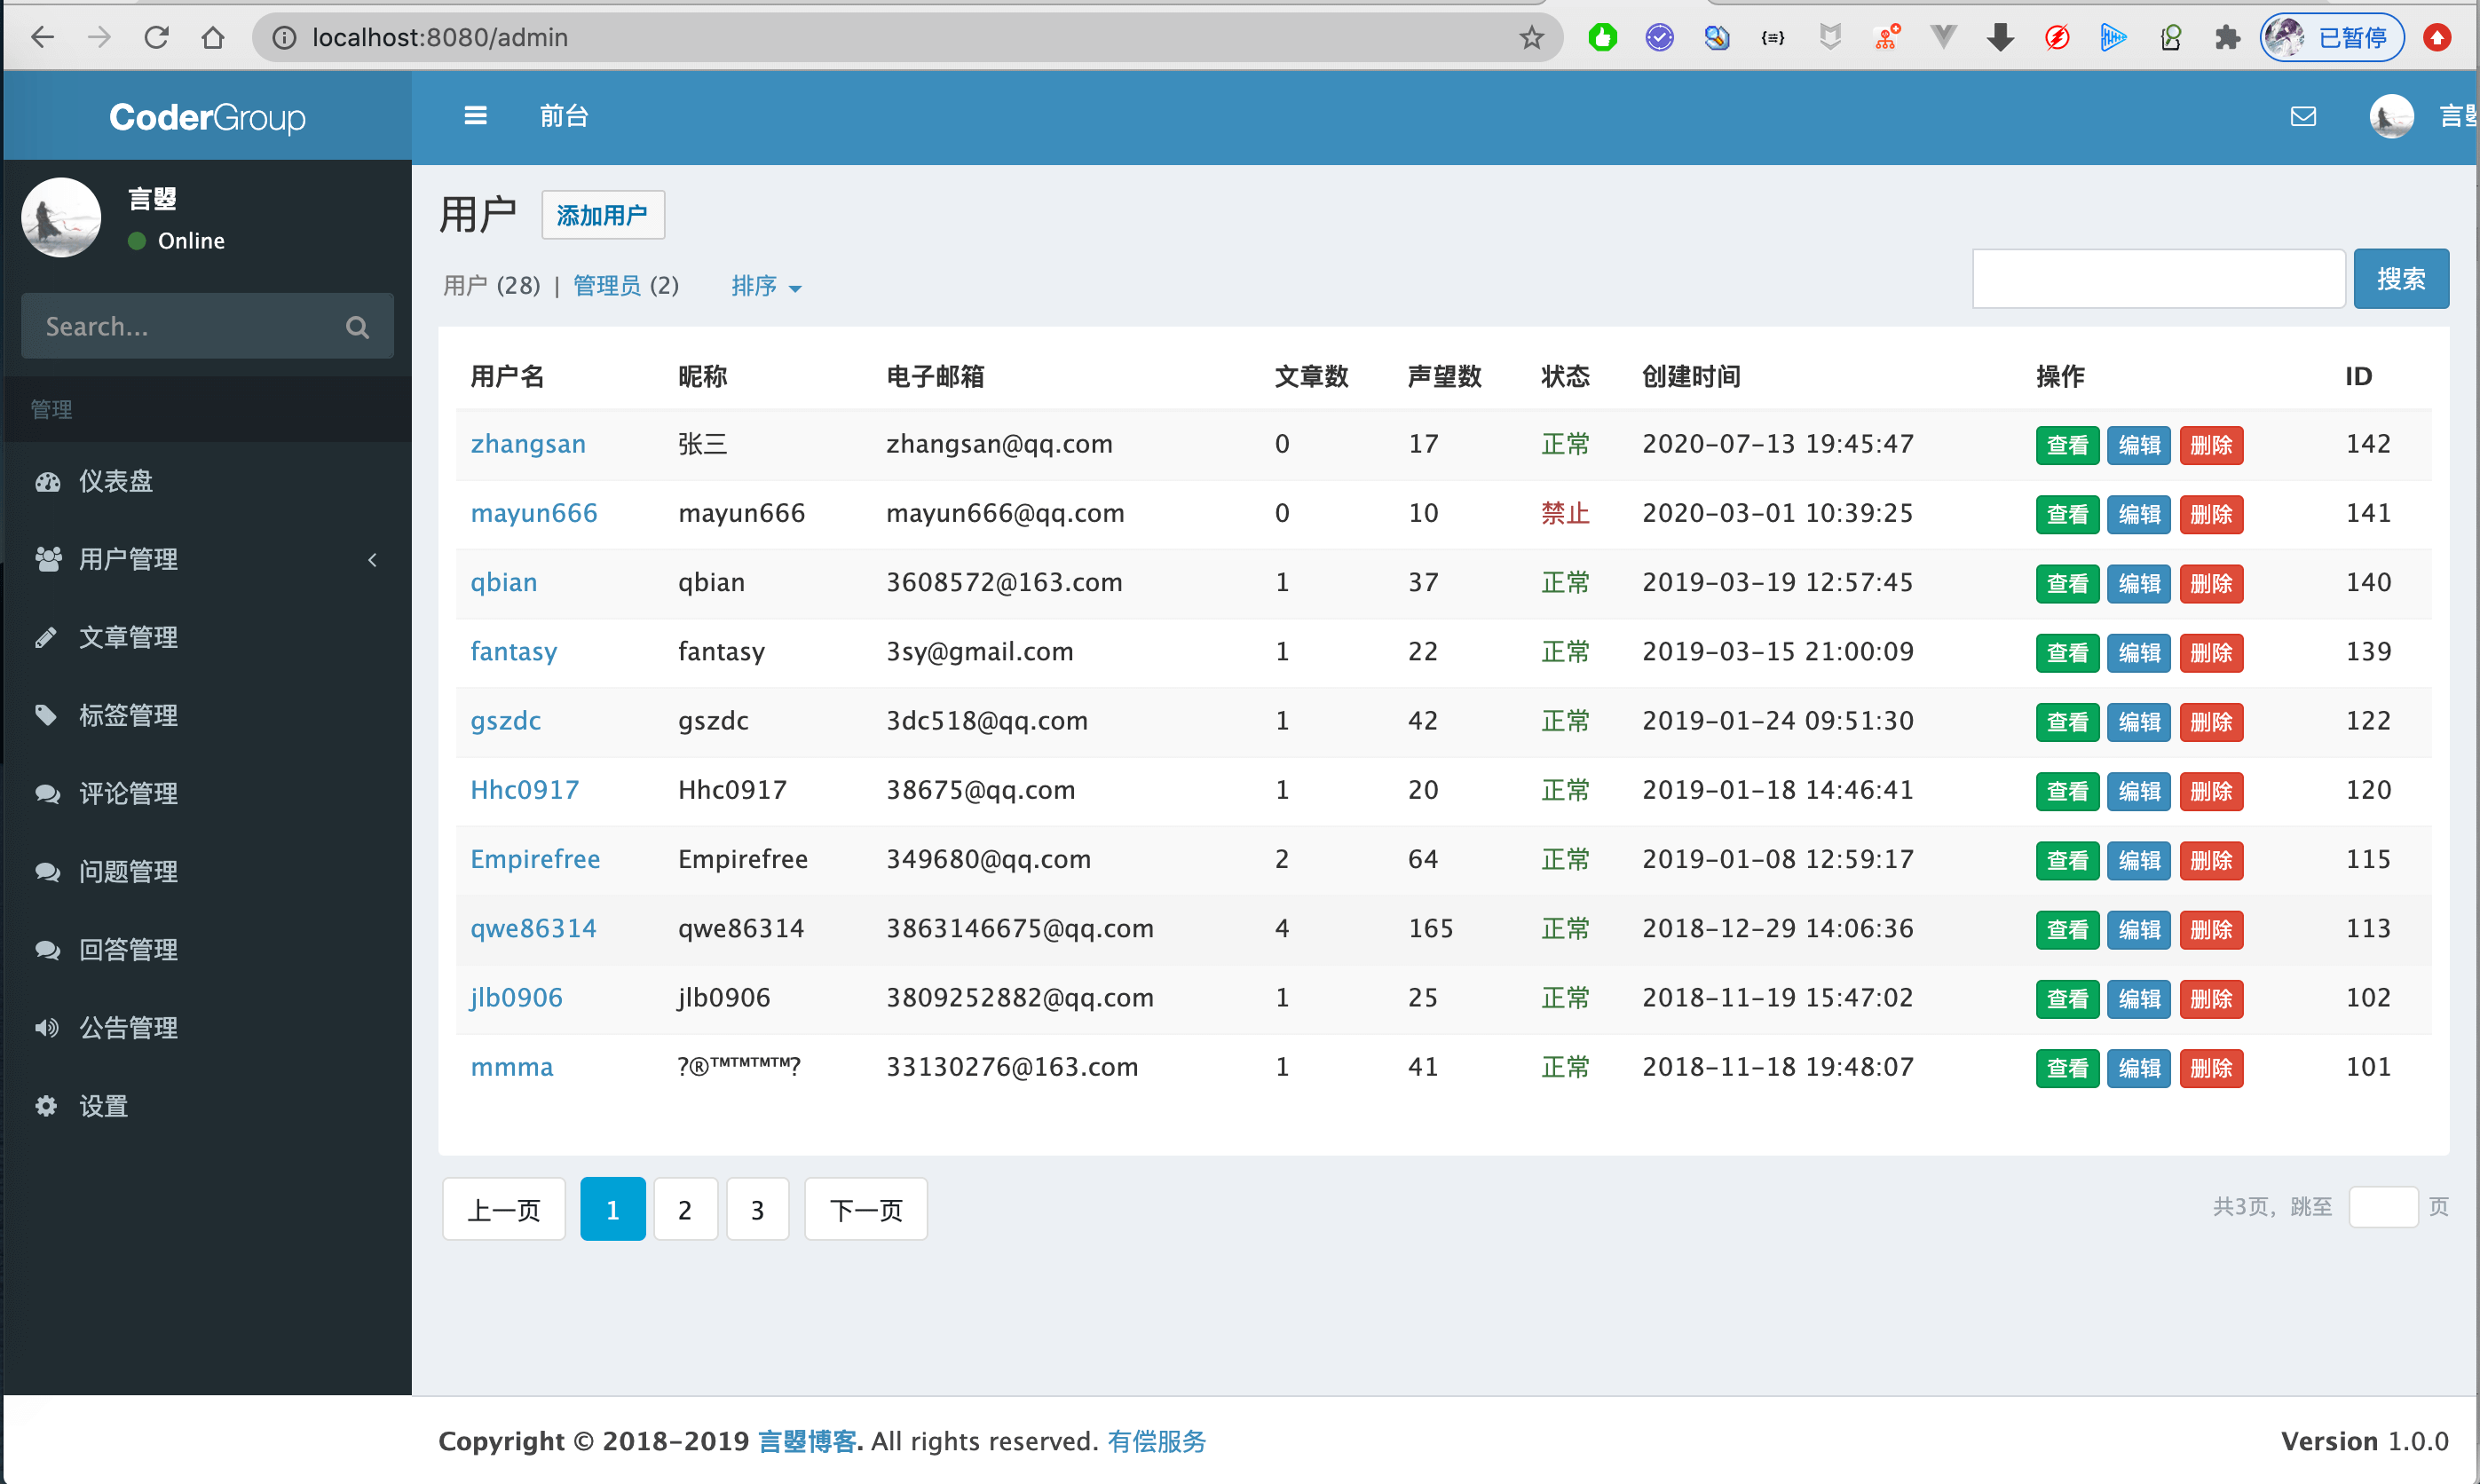
Task: Open 评论管理 comment management icon
Action: (47, 793)
